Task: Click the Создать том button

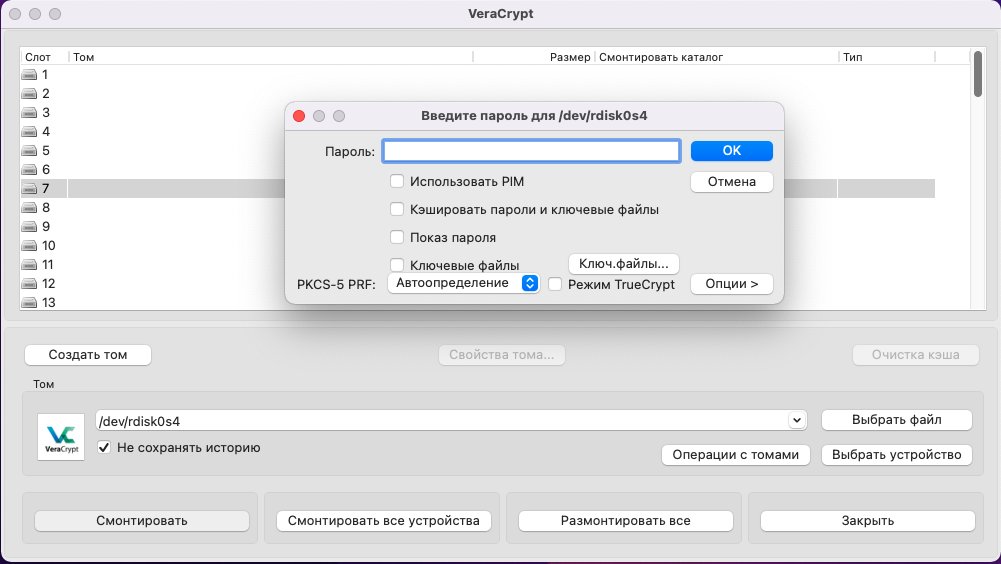Action: tap(88, 354)
